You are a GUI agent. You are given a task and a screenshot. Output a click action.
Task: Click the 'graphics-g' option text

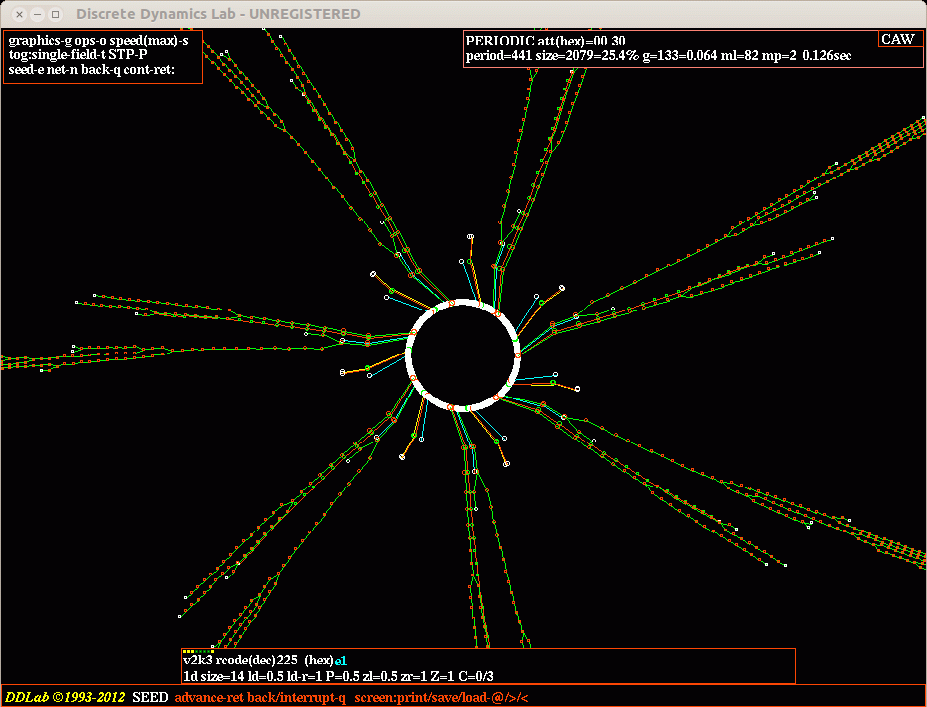pyautogui.click(x=40, y=42)
